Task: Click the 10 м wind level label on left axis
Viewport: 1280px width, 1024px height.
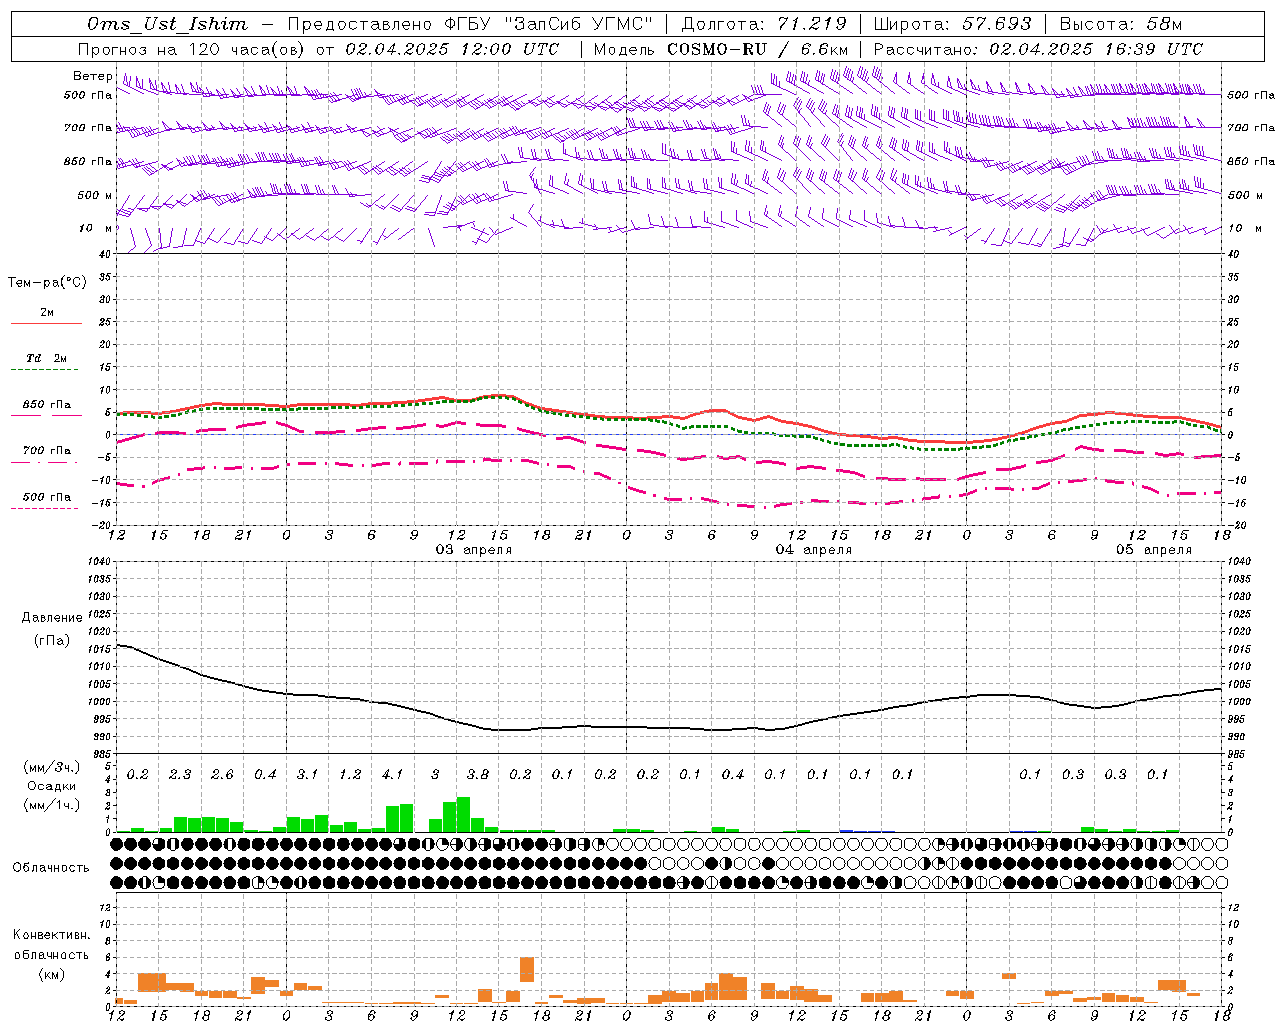Action: point(95,228)
